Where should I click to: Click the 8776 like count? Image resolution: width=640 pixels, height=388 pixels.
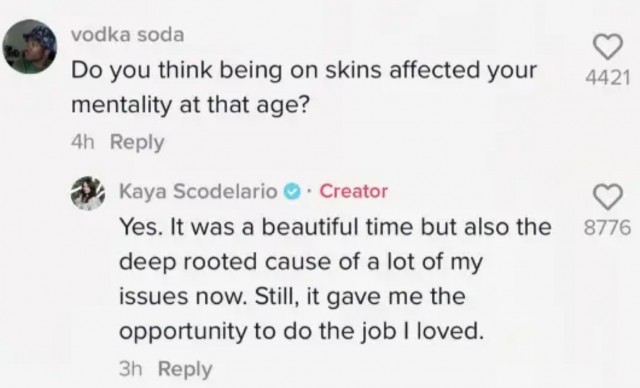(x=607, y=228)
